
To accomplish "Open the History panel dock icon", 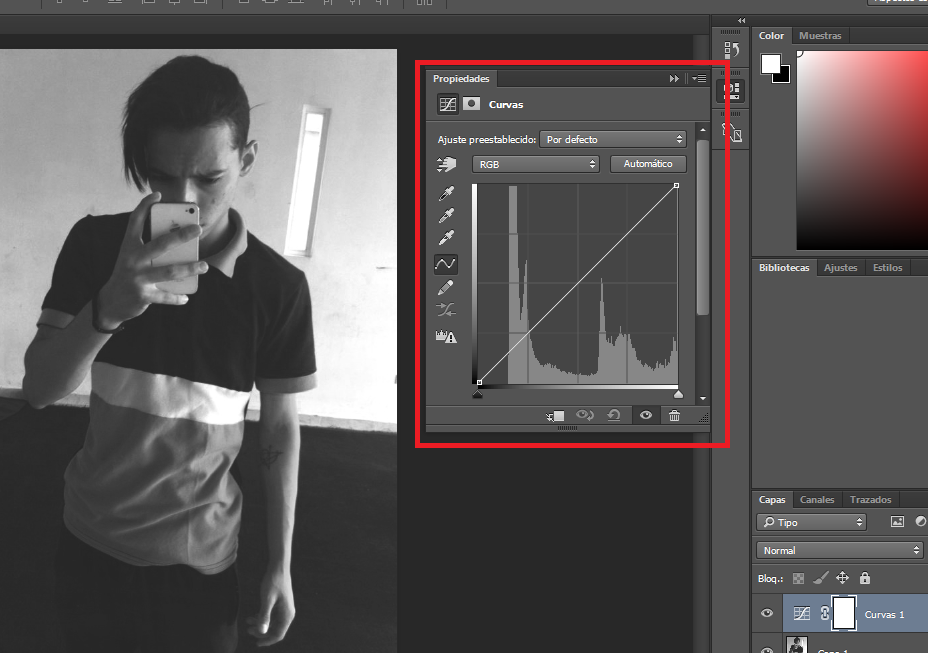I will (x=732, y=50).
